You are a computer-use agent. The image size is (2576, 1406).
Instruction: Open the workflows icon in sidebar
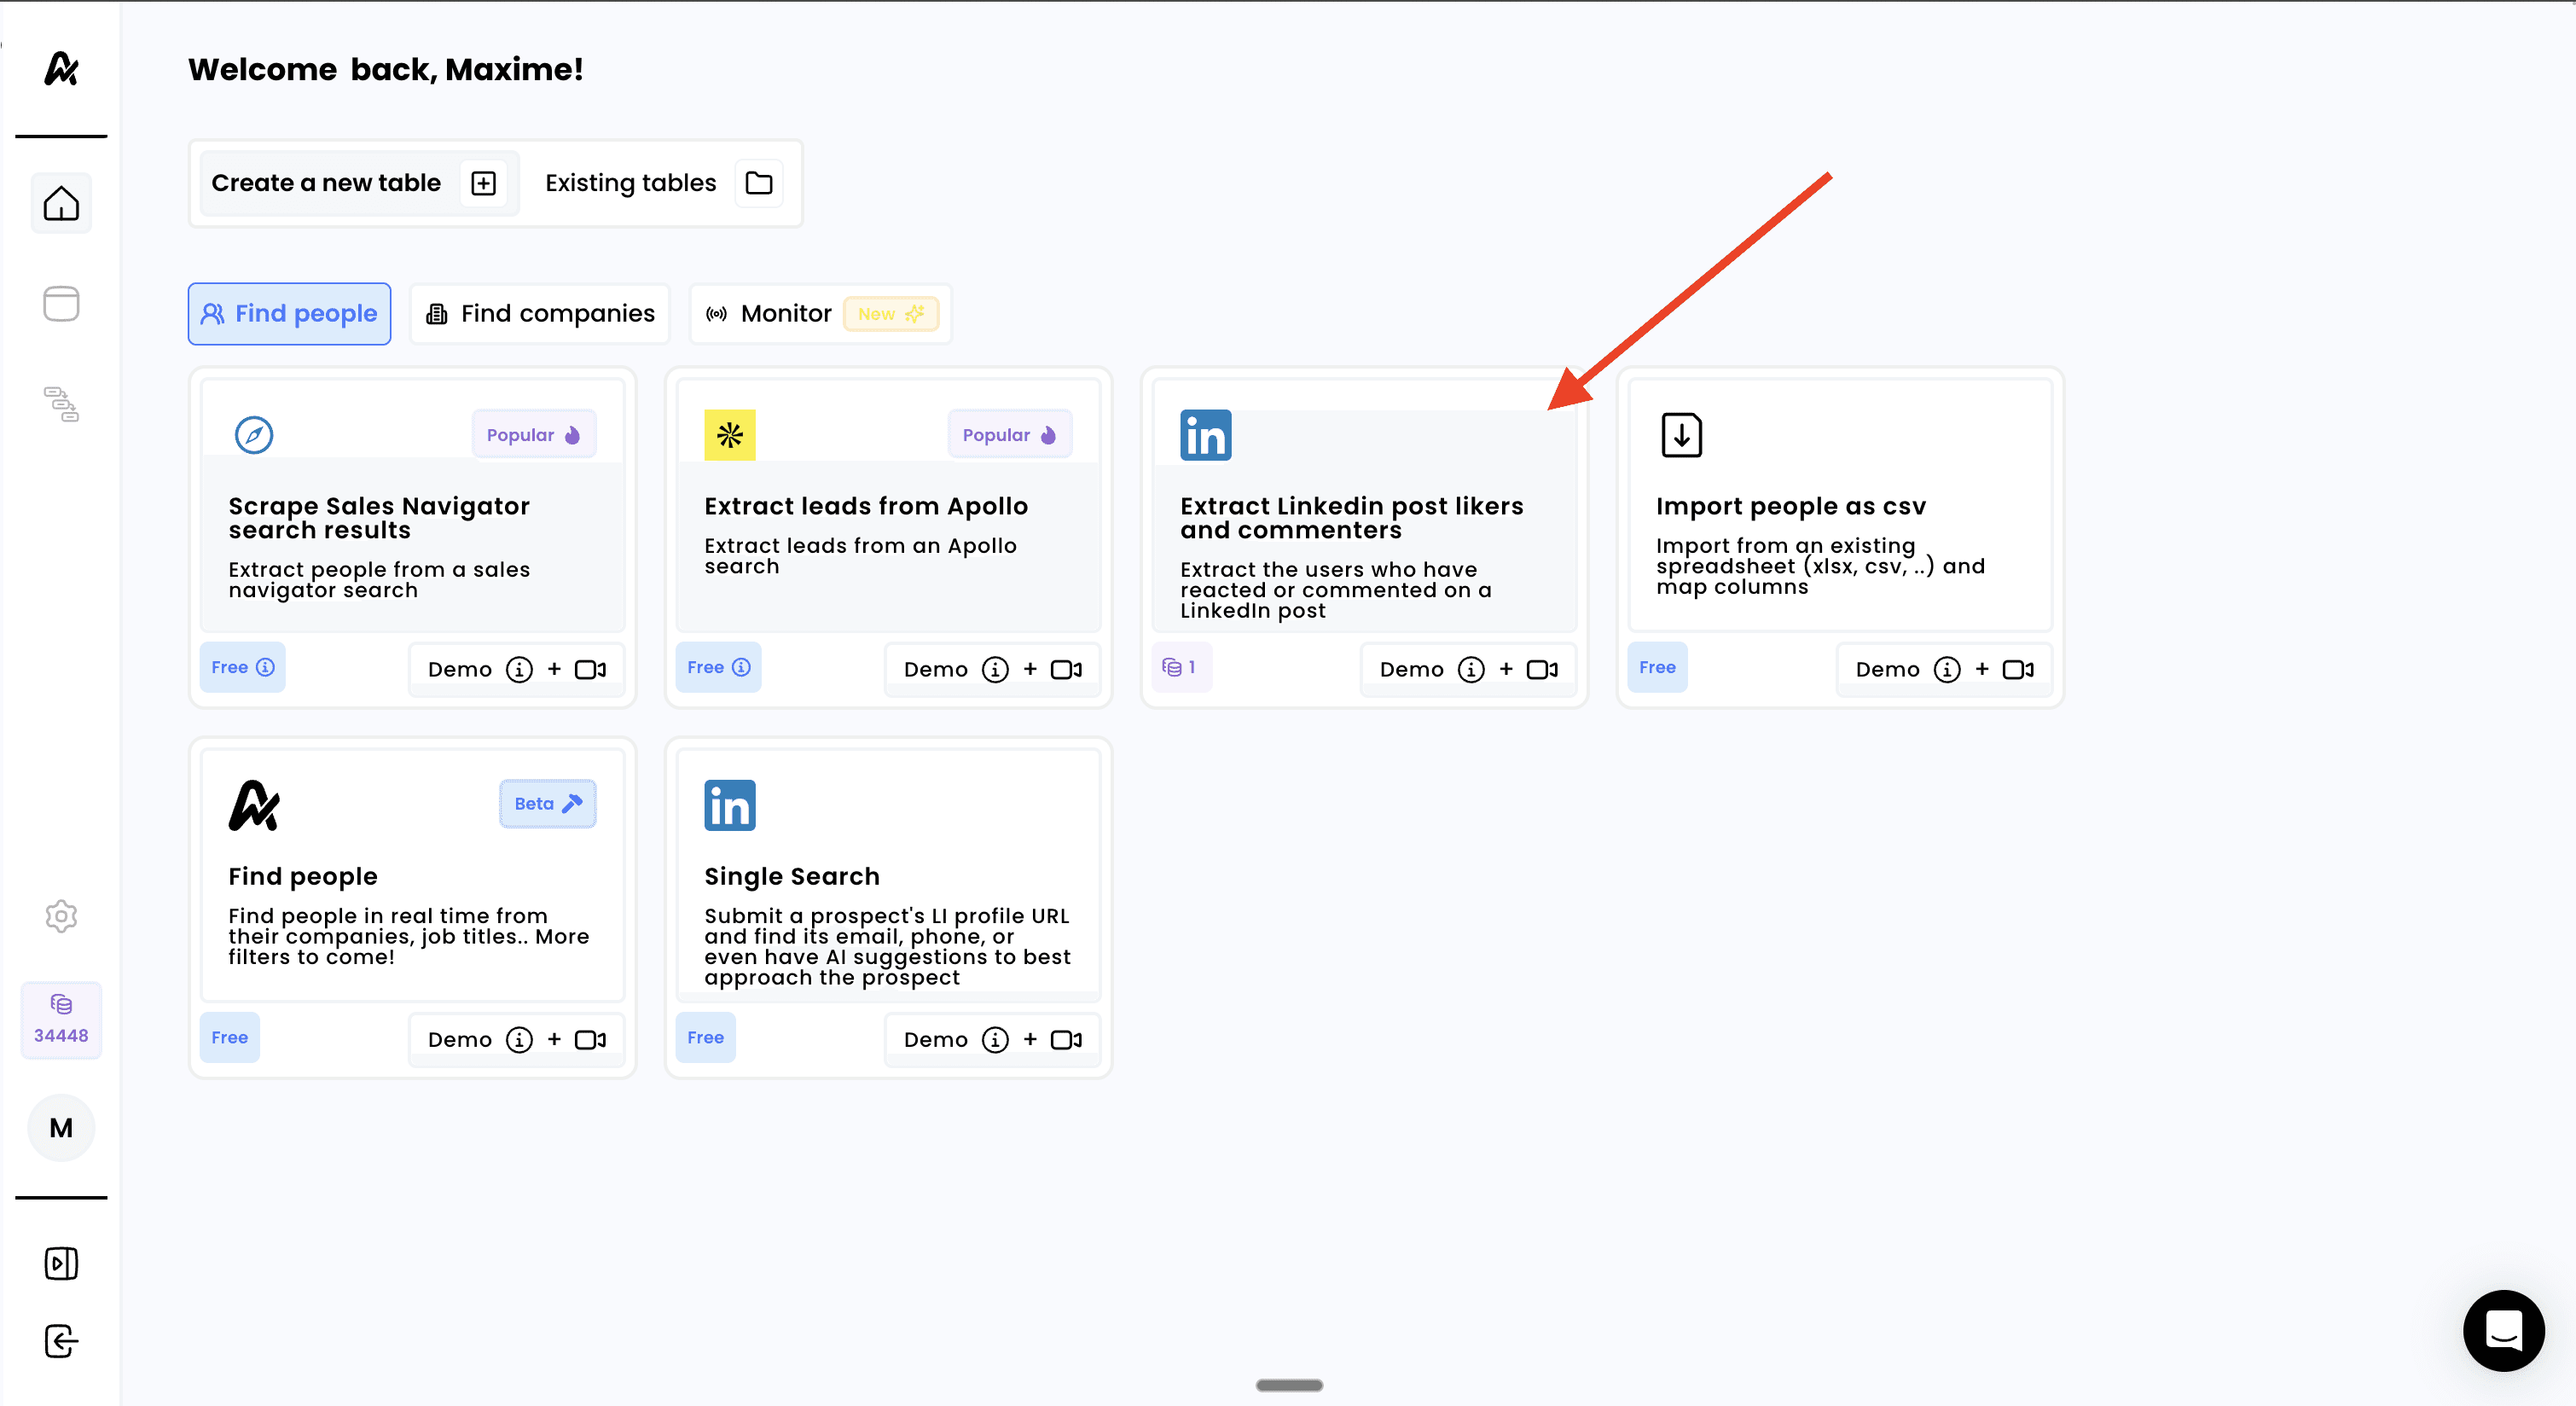[x=61, y=404]
